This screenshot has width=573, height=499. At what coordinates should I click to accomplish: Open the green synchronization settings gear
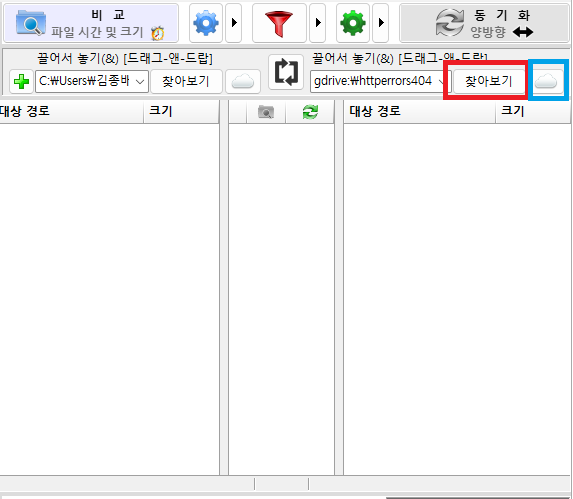(x=353, y=23)
